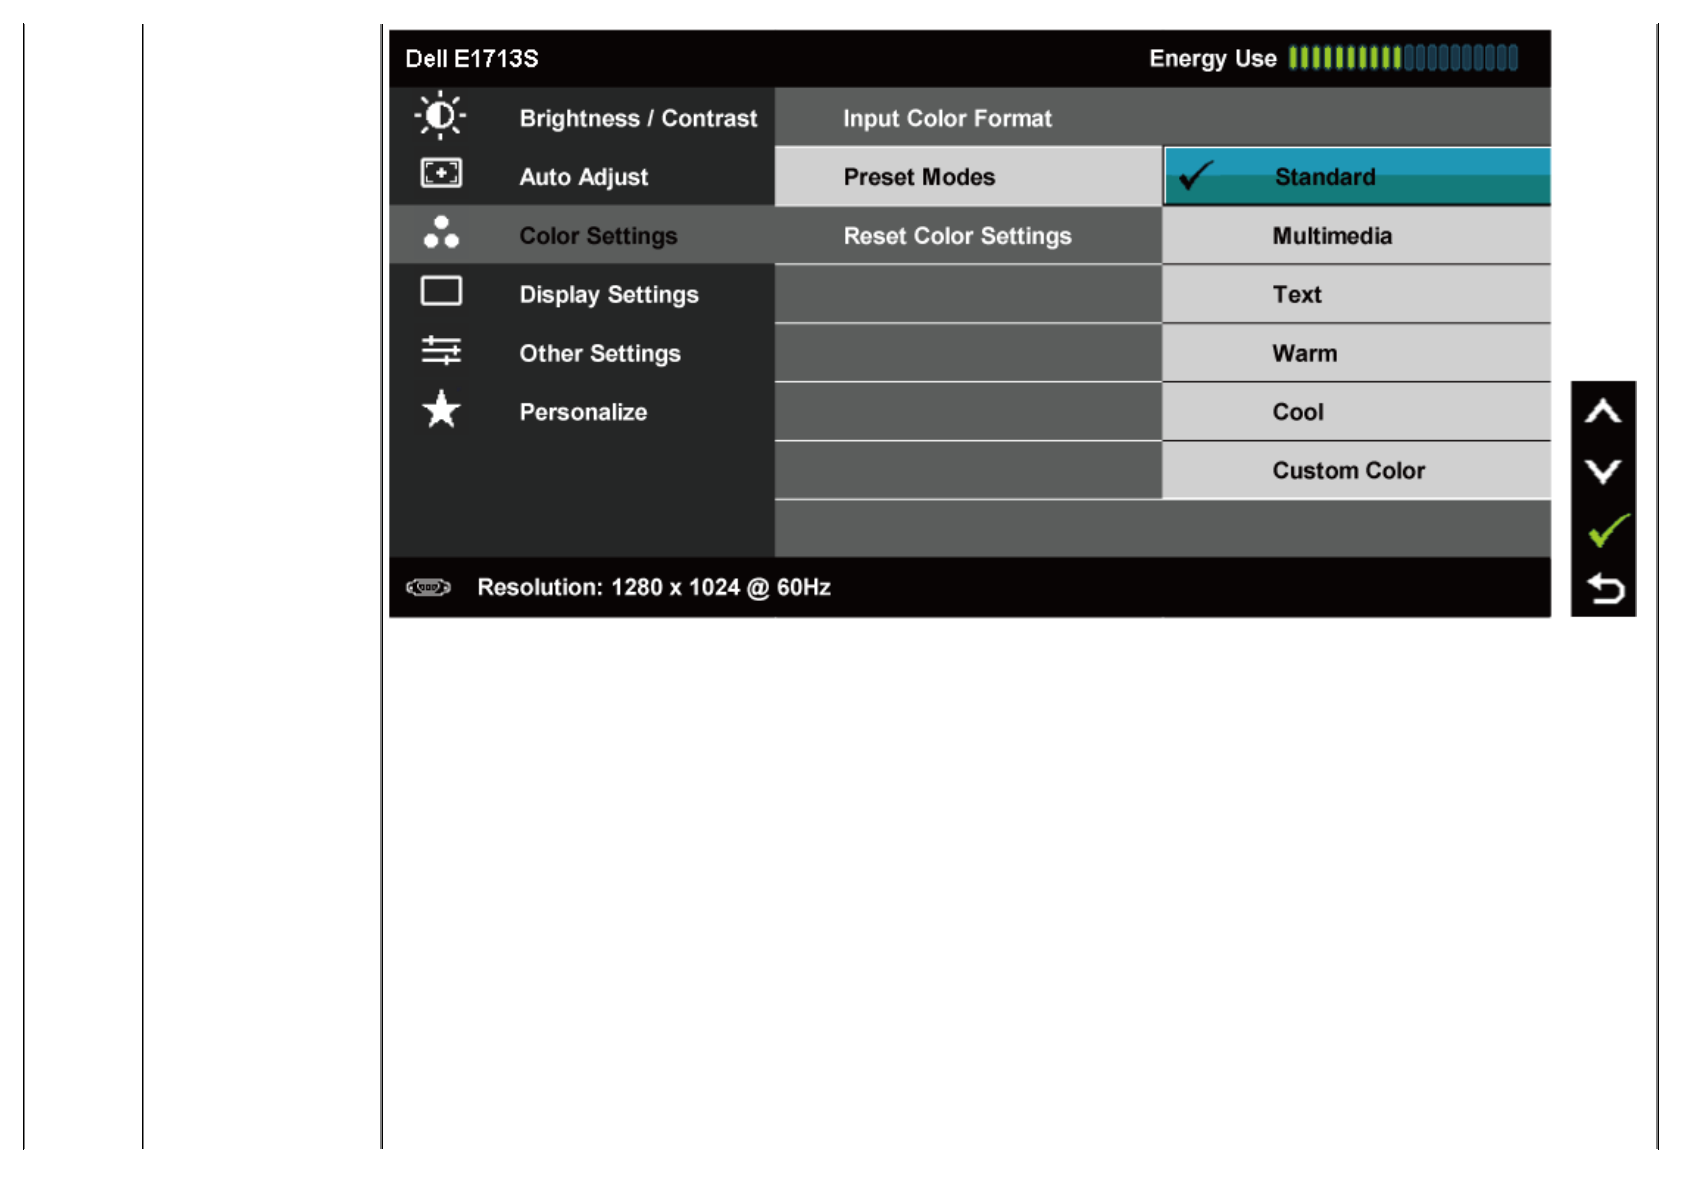The image size is (1683, 1190).
Task: Choose the Cool preset mode
Action: (1357, 412)
